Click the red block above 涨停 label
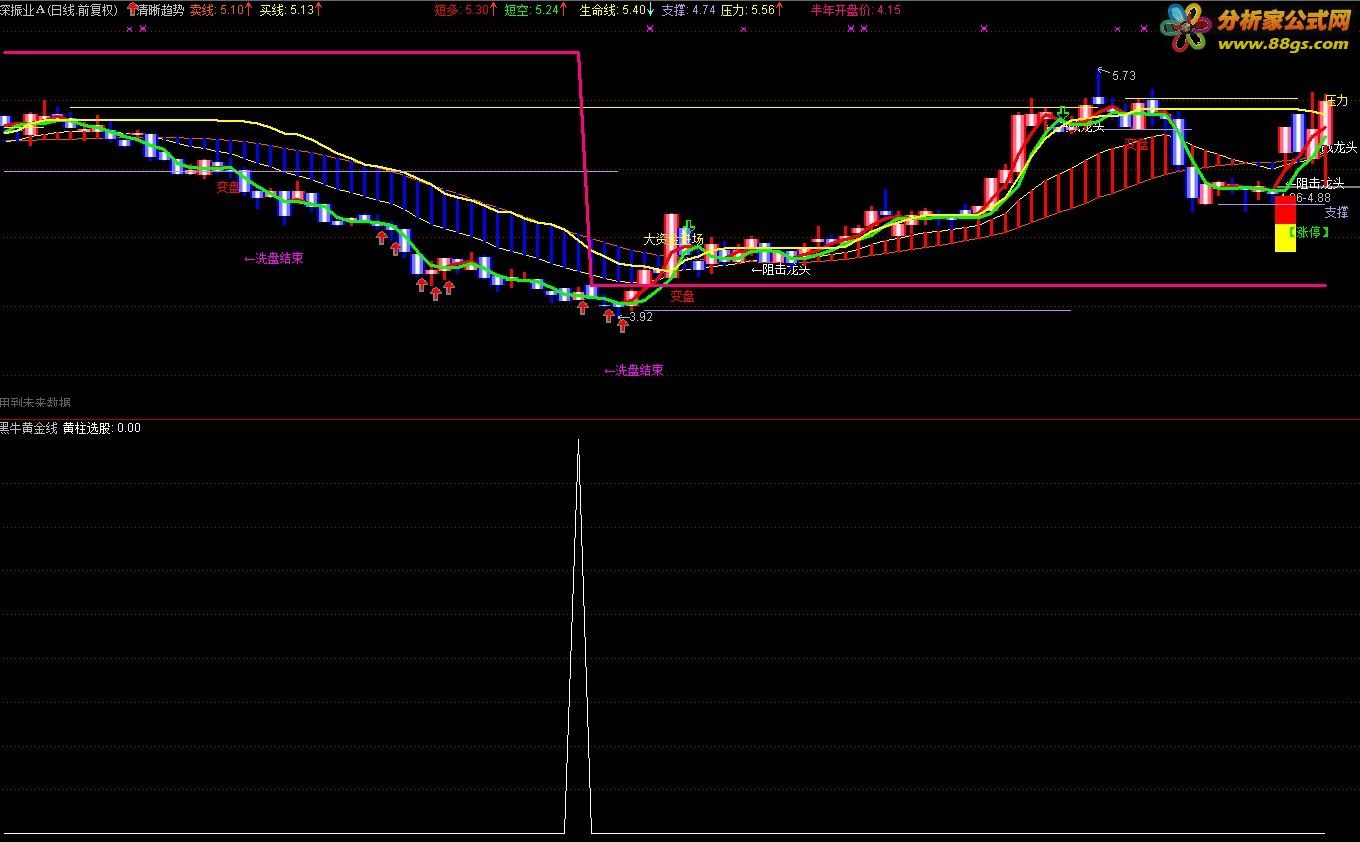 [x=1285, y=210]
